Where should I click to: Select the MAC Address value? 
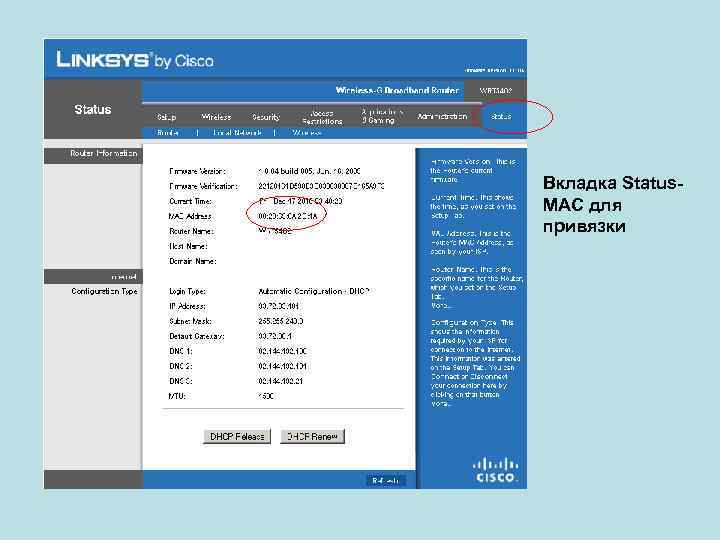[x=287, y=216]
